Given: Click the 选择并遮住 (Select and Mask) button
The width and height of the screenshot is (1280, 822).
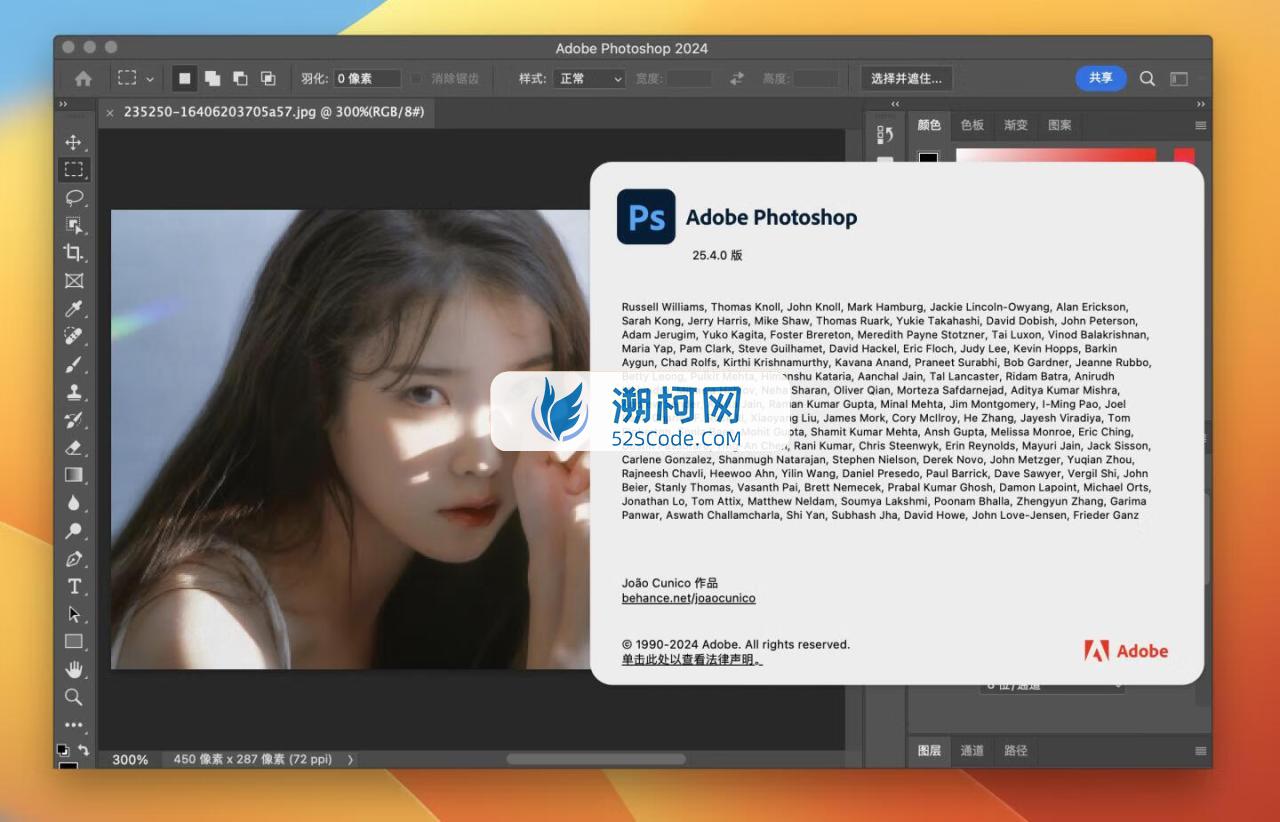Looking at the screenshot, I should pyautogui.click(x=906, y=78).
